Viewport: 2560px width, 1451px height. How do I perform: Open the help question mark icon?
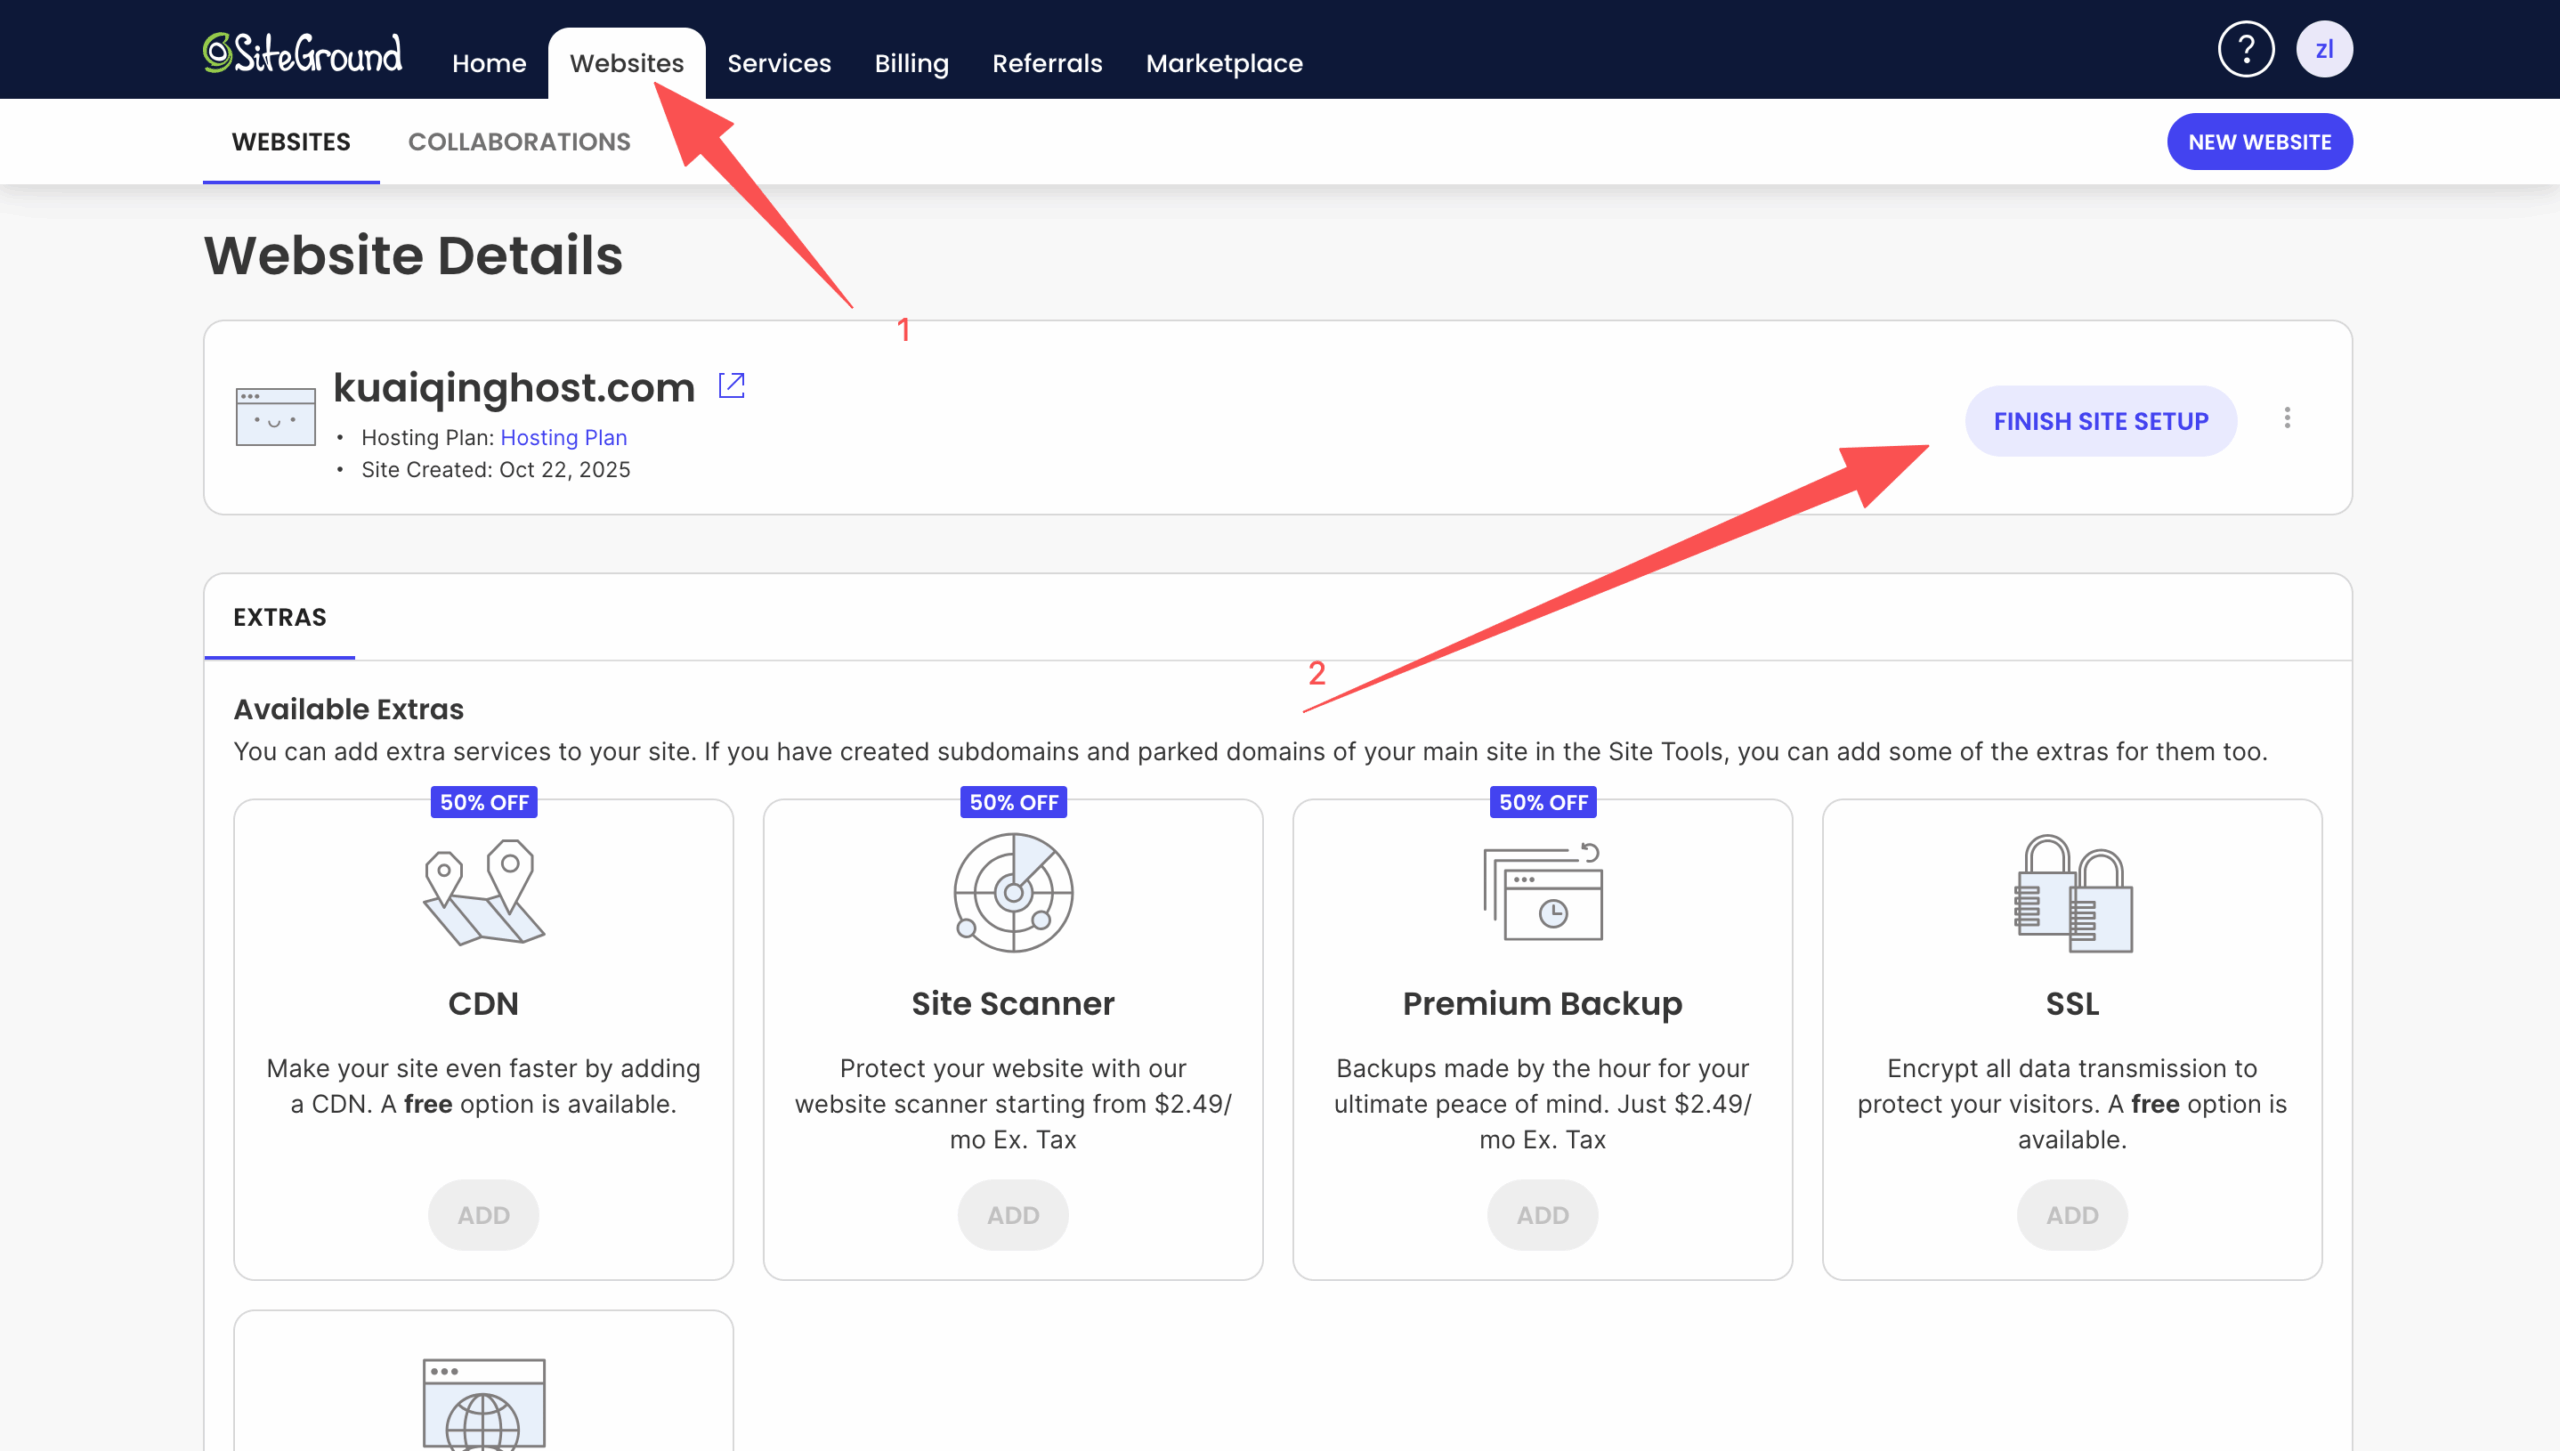pos(2245,49)
